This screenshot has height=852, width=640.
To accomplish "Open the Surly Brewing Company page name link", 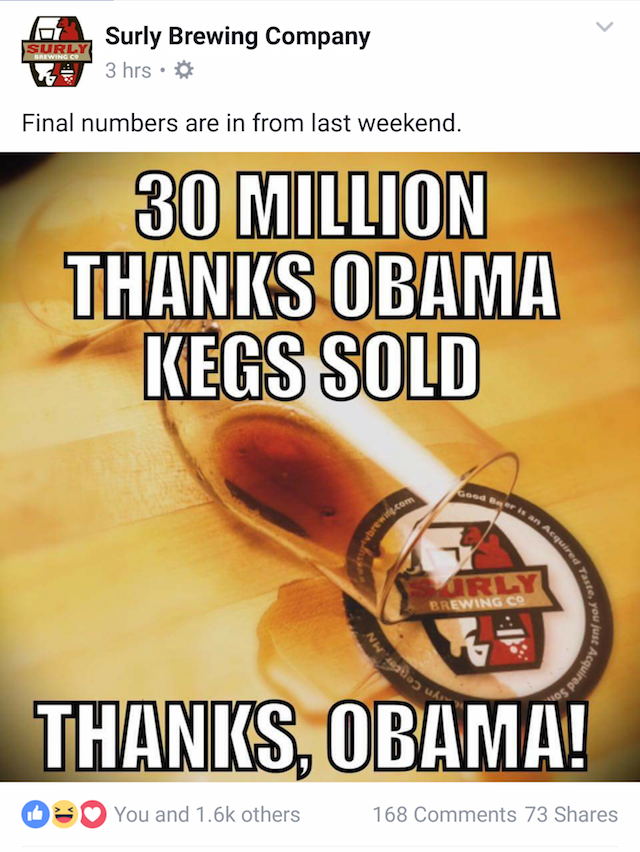I will 237,36.
